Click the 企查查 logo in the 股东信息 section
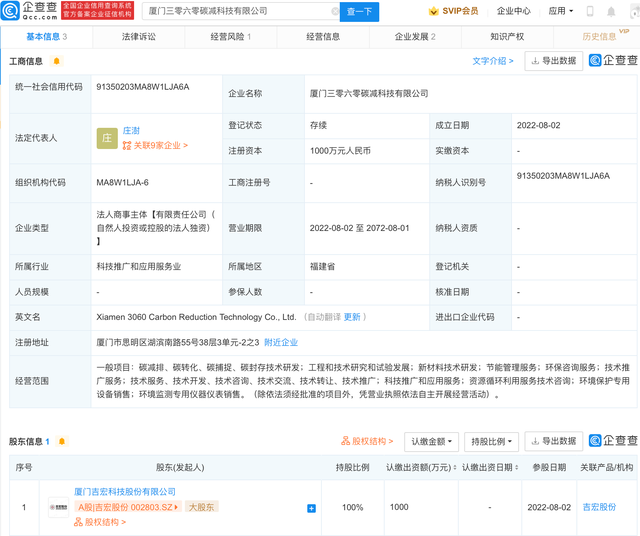 (x=613, y=440)
